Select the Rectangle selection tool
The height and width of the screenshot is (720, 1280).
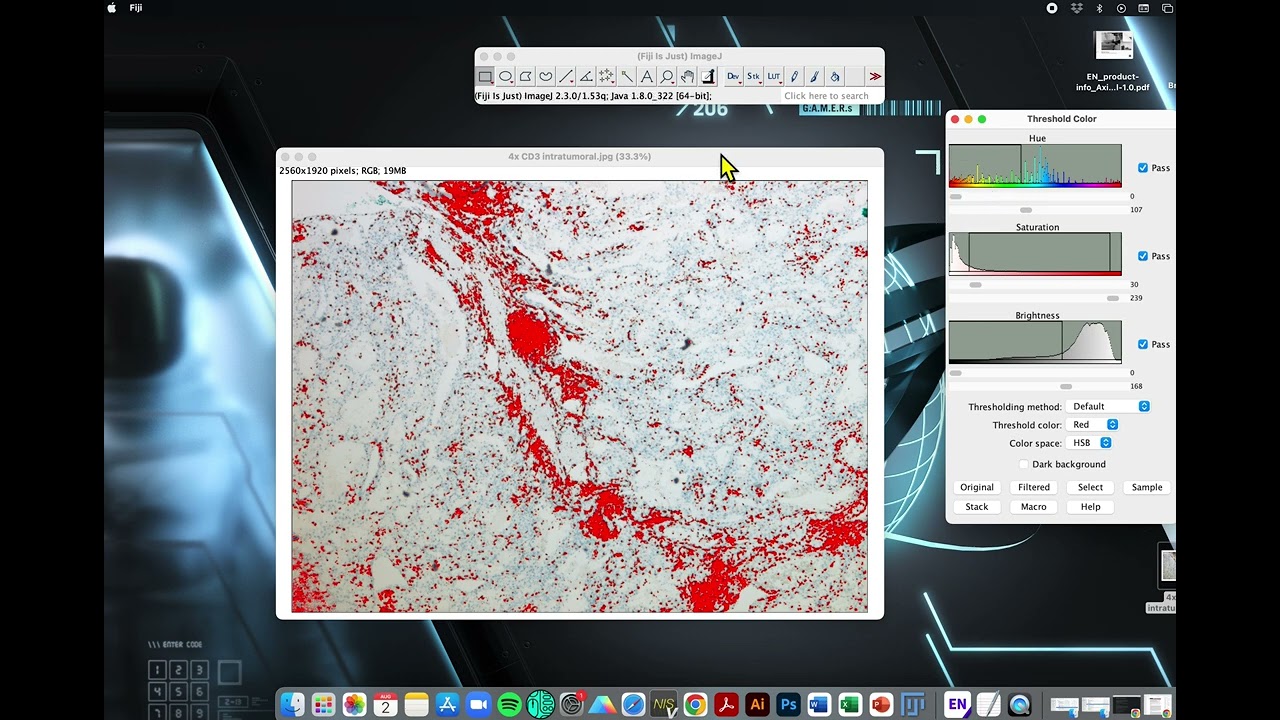(485, 76)
